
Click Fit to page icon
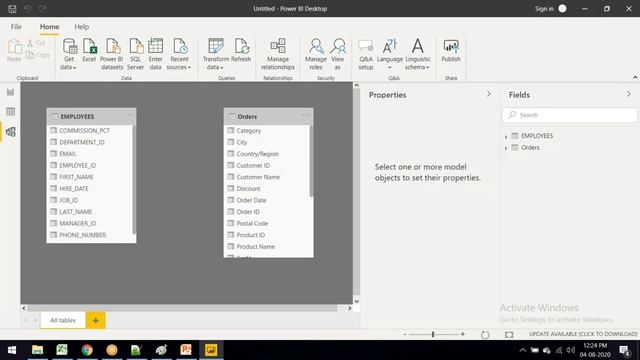pos(509,335)
